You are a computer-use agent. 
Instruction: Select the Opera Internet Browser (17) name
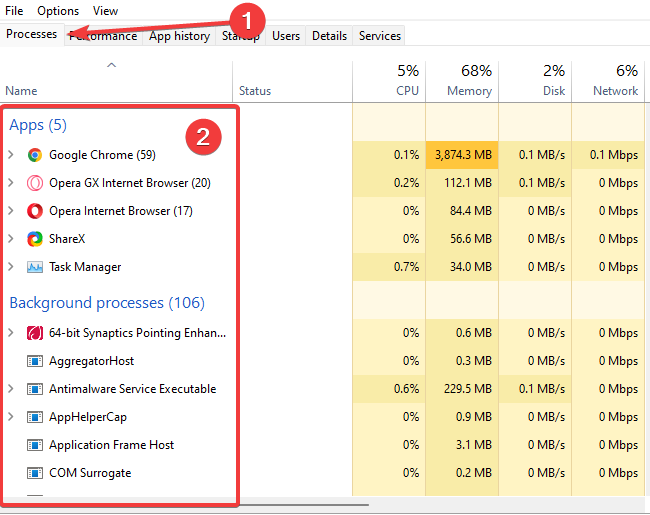tap(121, 211)
